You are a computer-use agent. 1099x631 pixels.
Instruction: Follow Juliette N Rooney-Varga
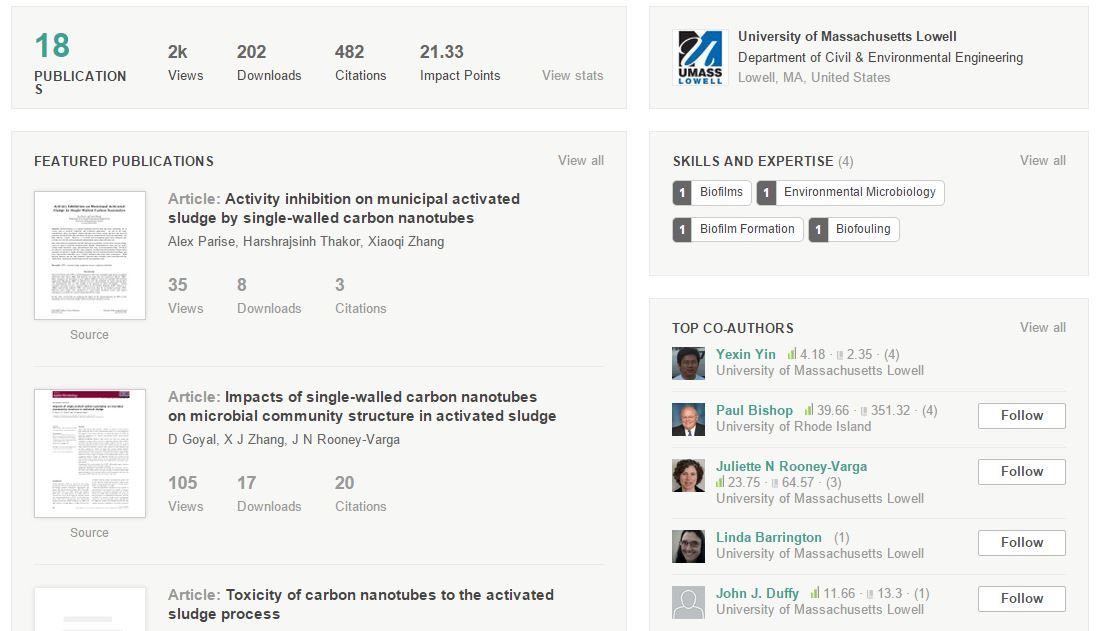1022,472
